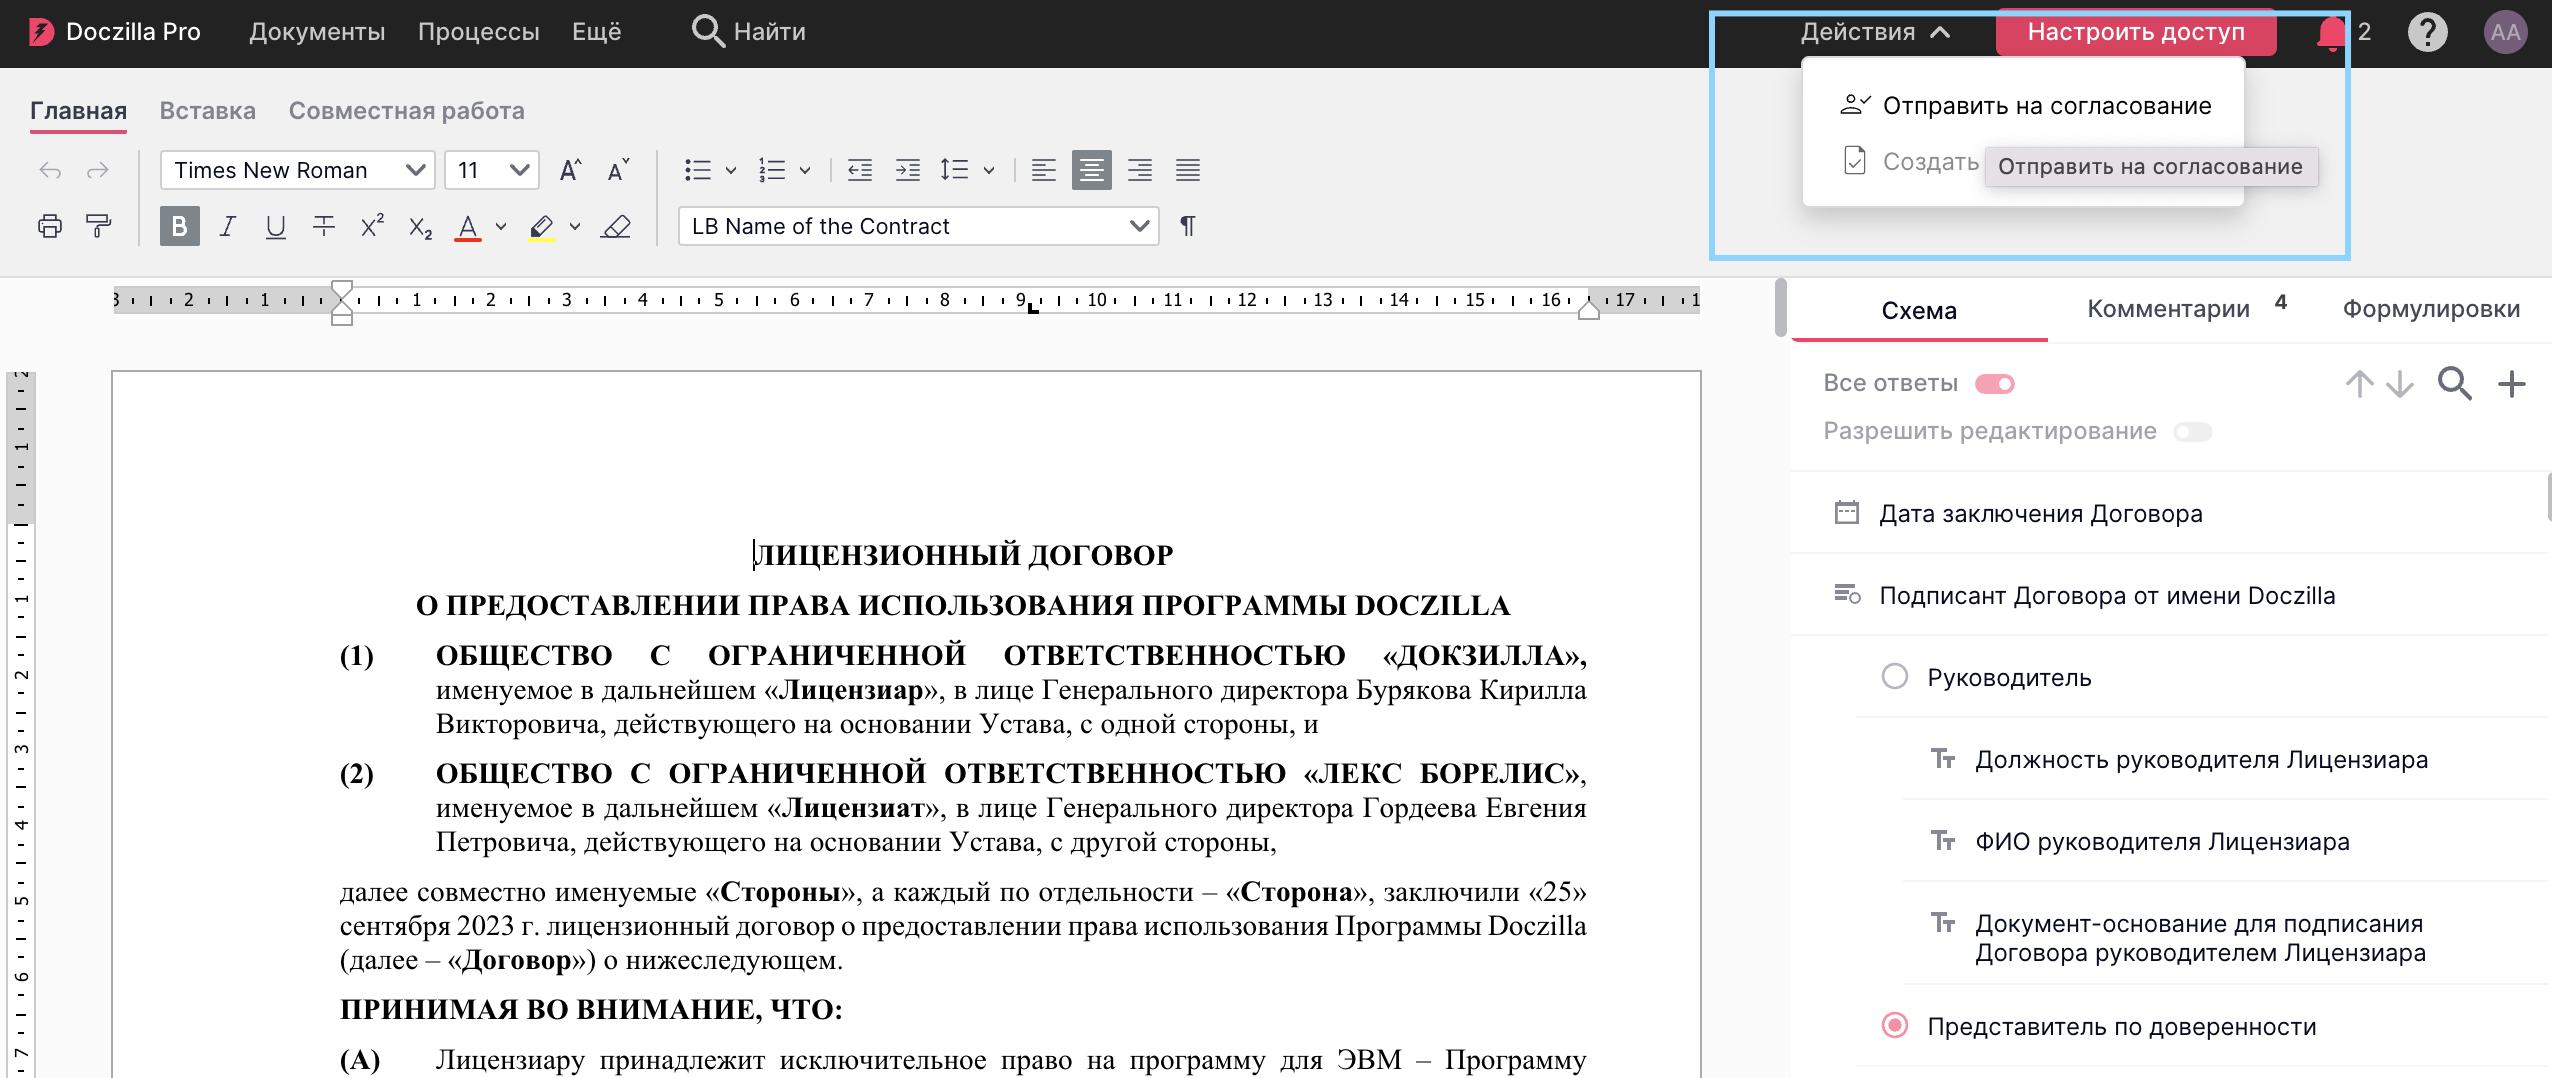The image size is (2552, 1078).
Task: Select the Представитель по доверенности radio option
Action: [x=1894, y=1026]
